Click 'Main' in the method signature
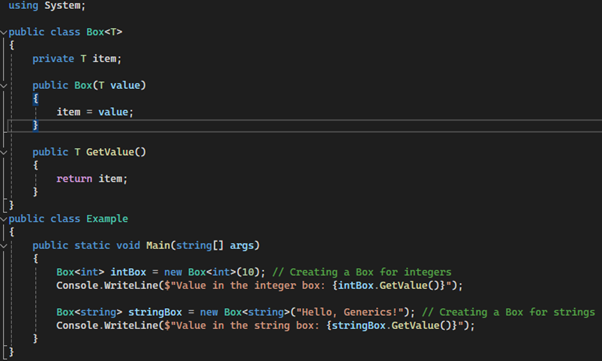602x361 pixels. pyautogui.click(x=158, y=245)
